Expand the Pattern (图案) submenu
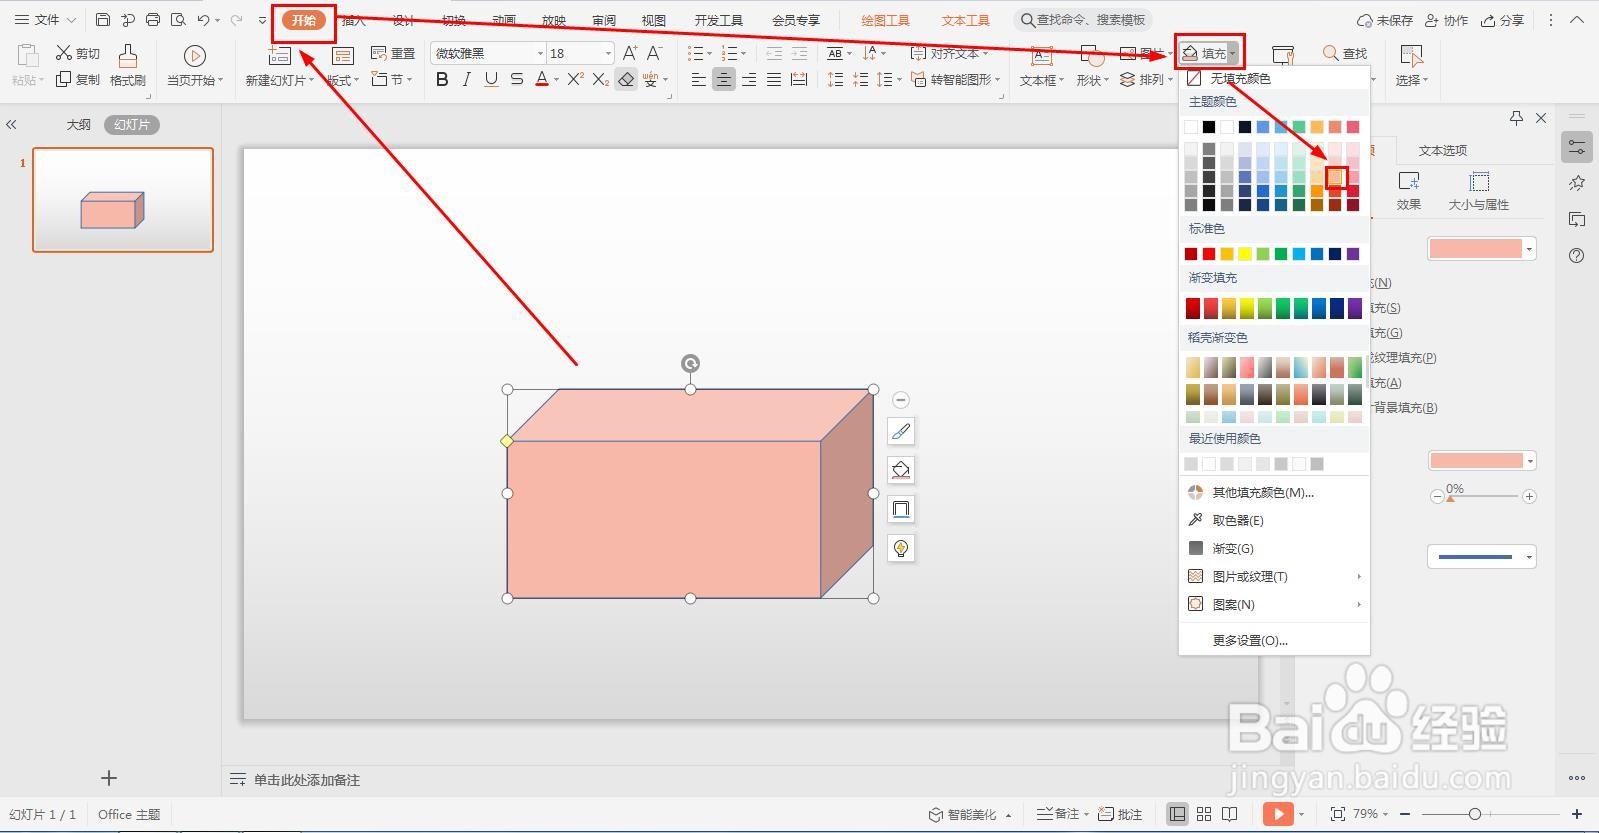The image size is (1599, 833). coord(1273,604)
